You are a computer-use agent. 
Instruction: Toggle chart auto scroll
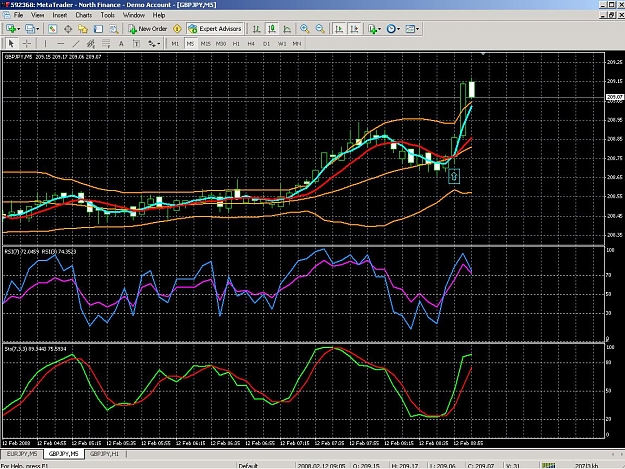339,29
